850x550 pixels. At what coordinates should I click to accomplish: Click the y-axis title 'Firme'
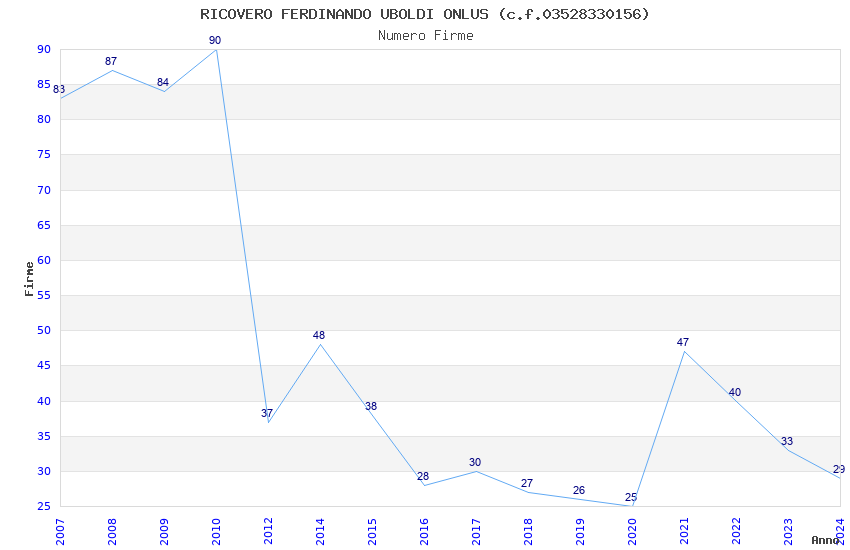click(x=29, y=279)
